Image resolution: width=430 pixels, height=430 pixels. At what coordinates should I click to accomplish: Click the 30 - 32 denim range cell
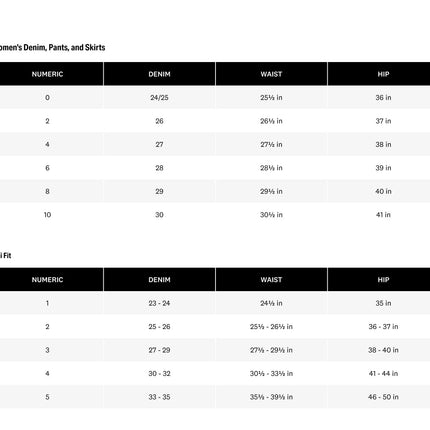(x=159, y=373)
